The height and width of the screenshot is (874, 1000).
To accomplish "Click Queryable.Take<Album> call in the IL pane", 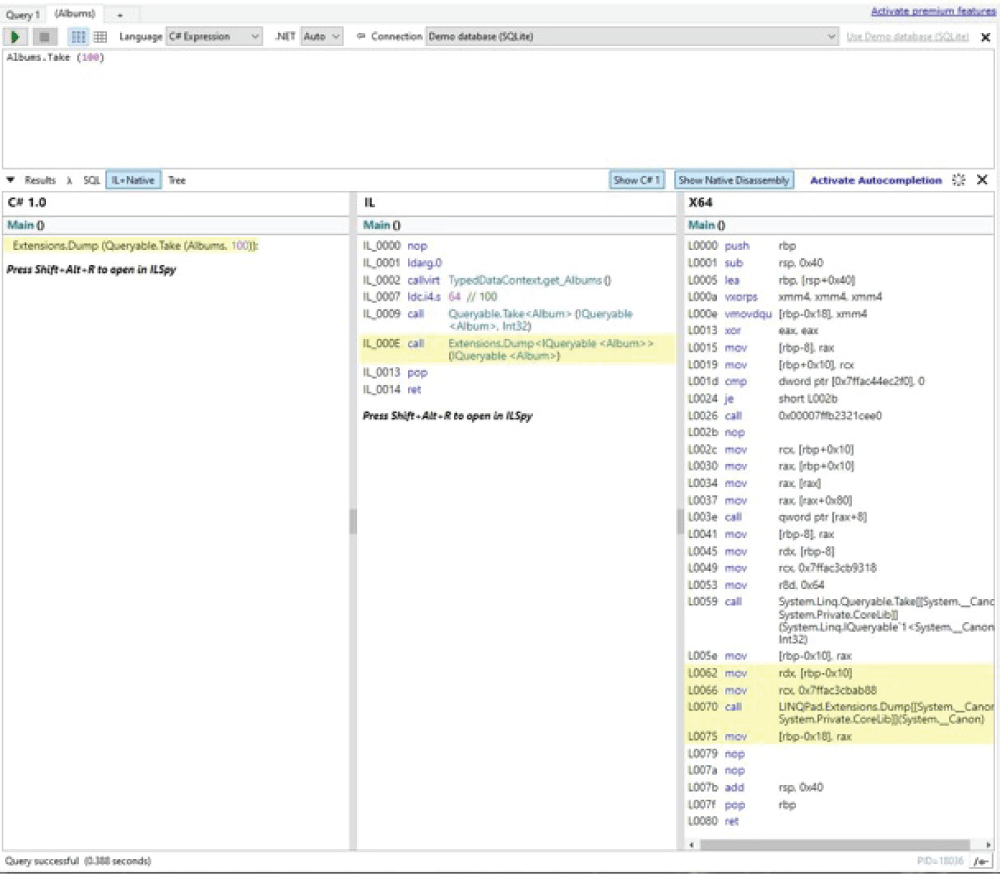I will [x=540, y=320].
